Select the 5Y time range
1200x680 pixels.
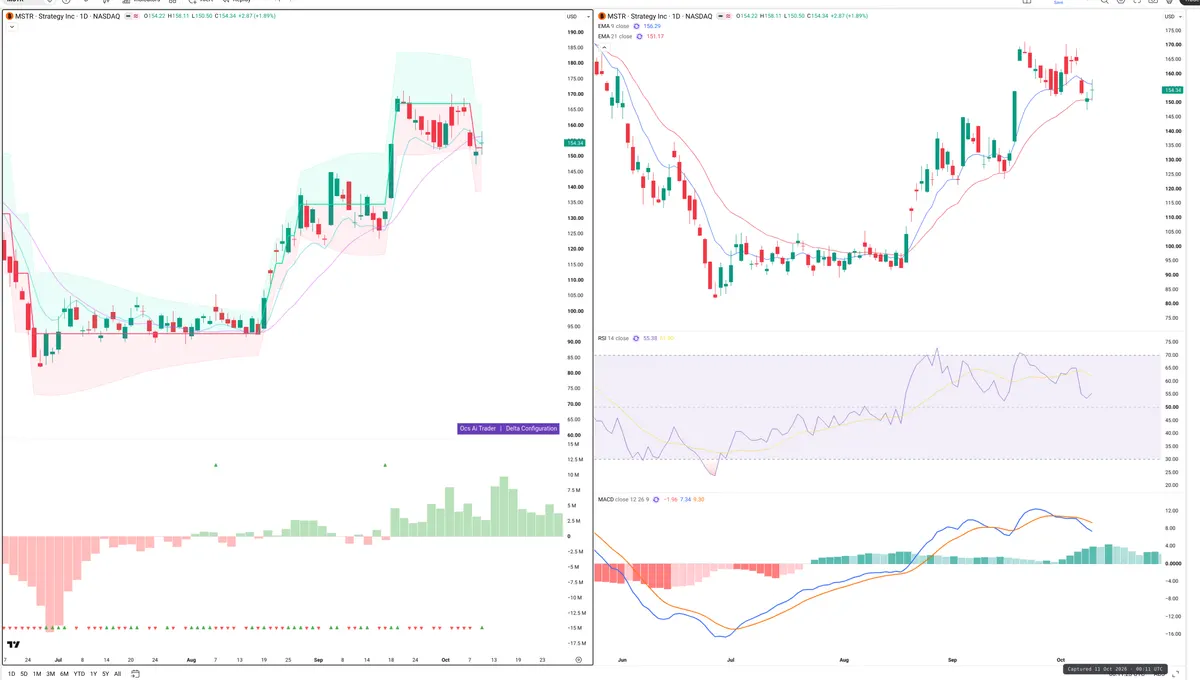click(105, 674)
